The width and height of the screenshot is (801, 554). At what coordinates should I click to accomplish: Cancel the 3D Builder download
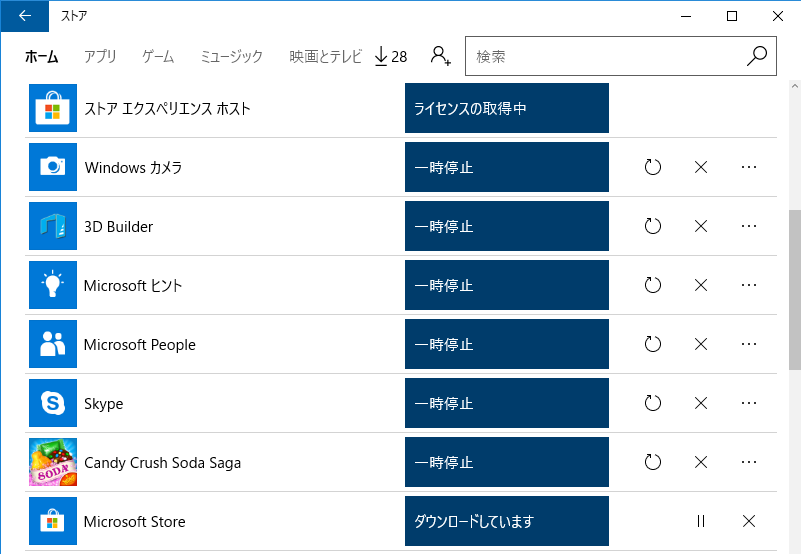pos(701,226)
